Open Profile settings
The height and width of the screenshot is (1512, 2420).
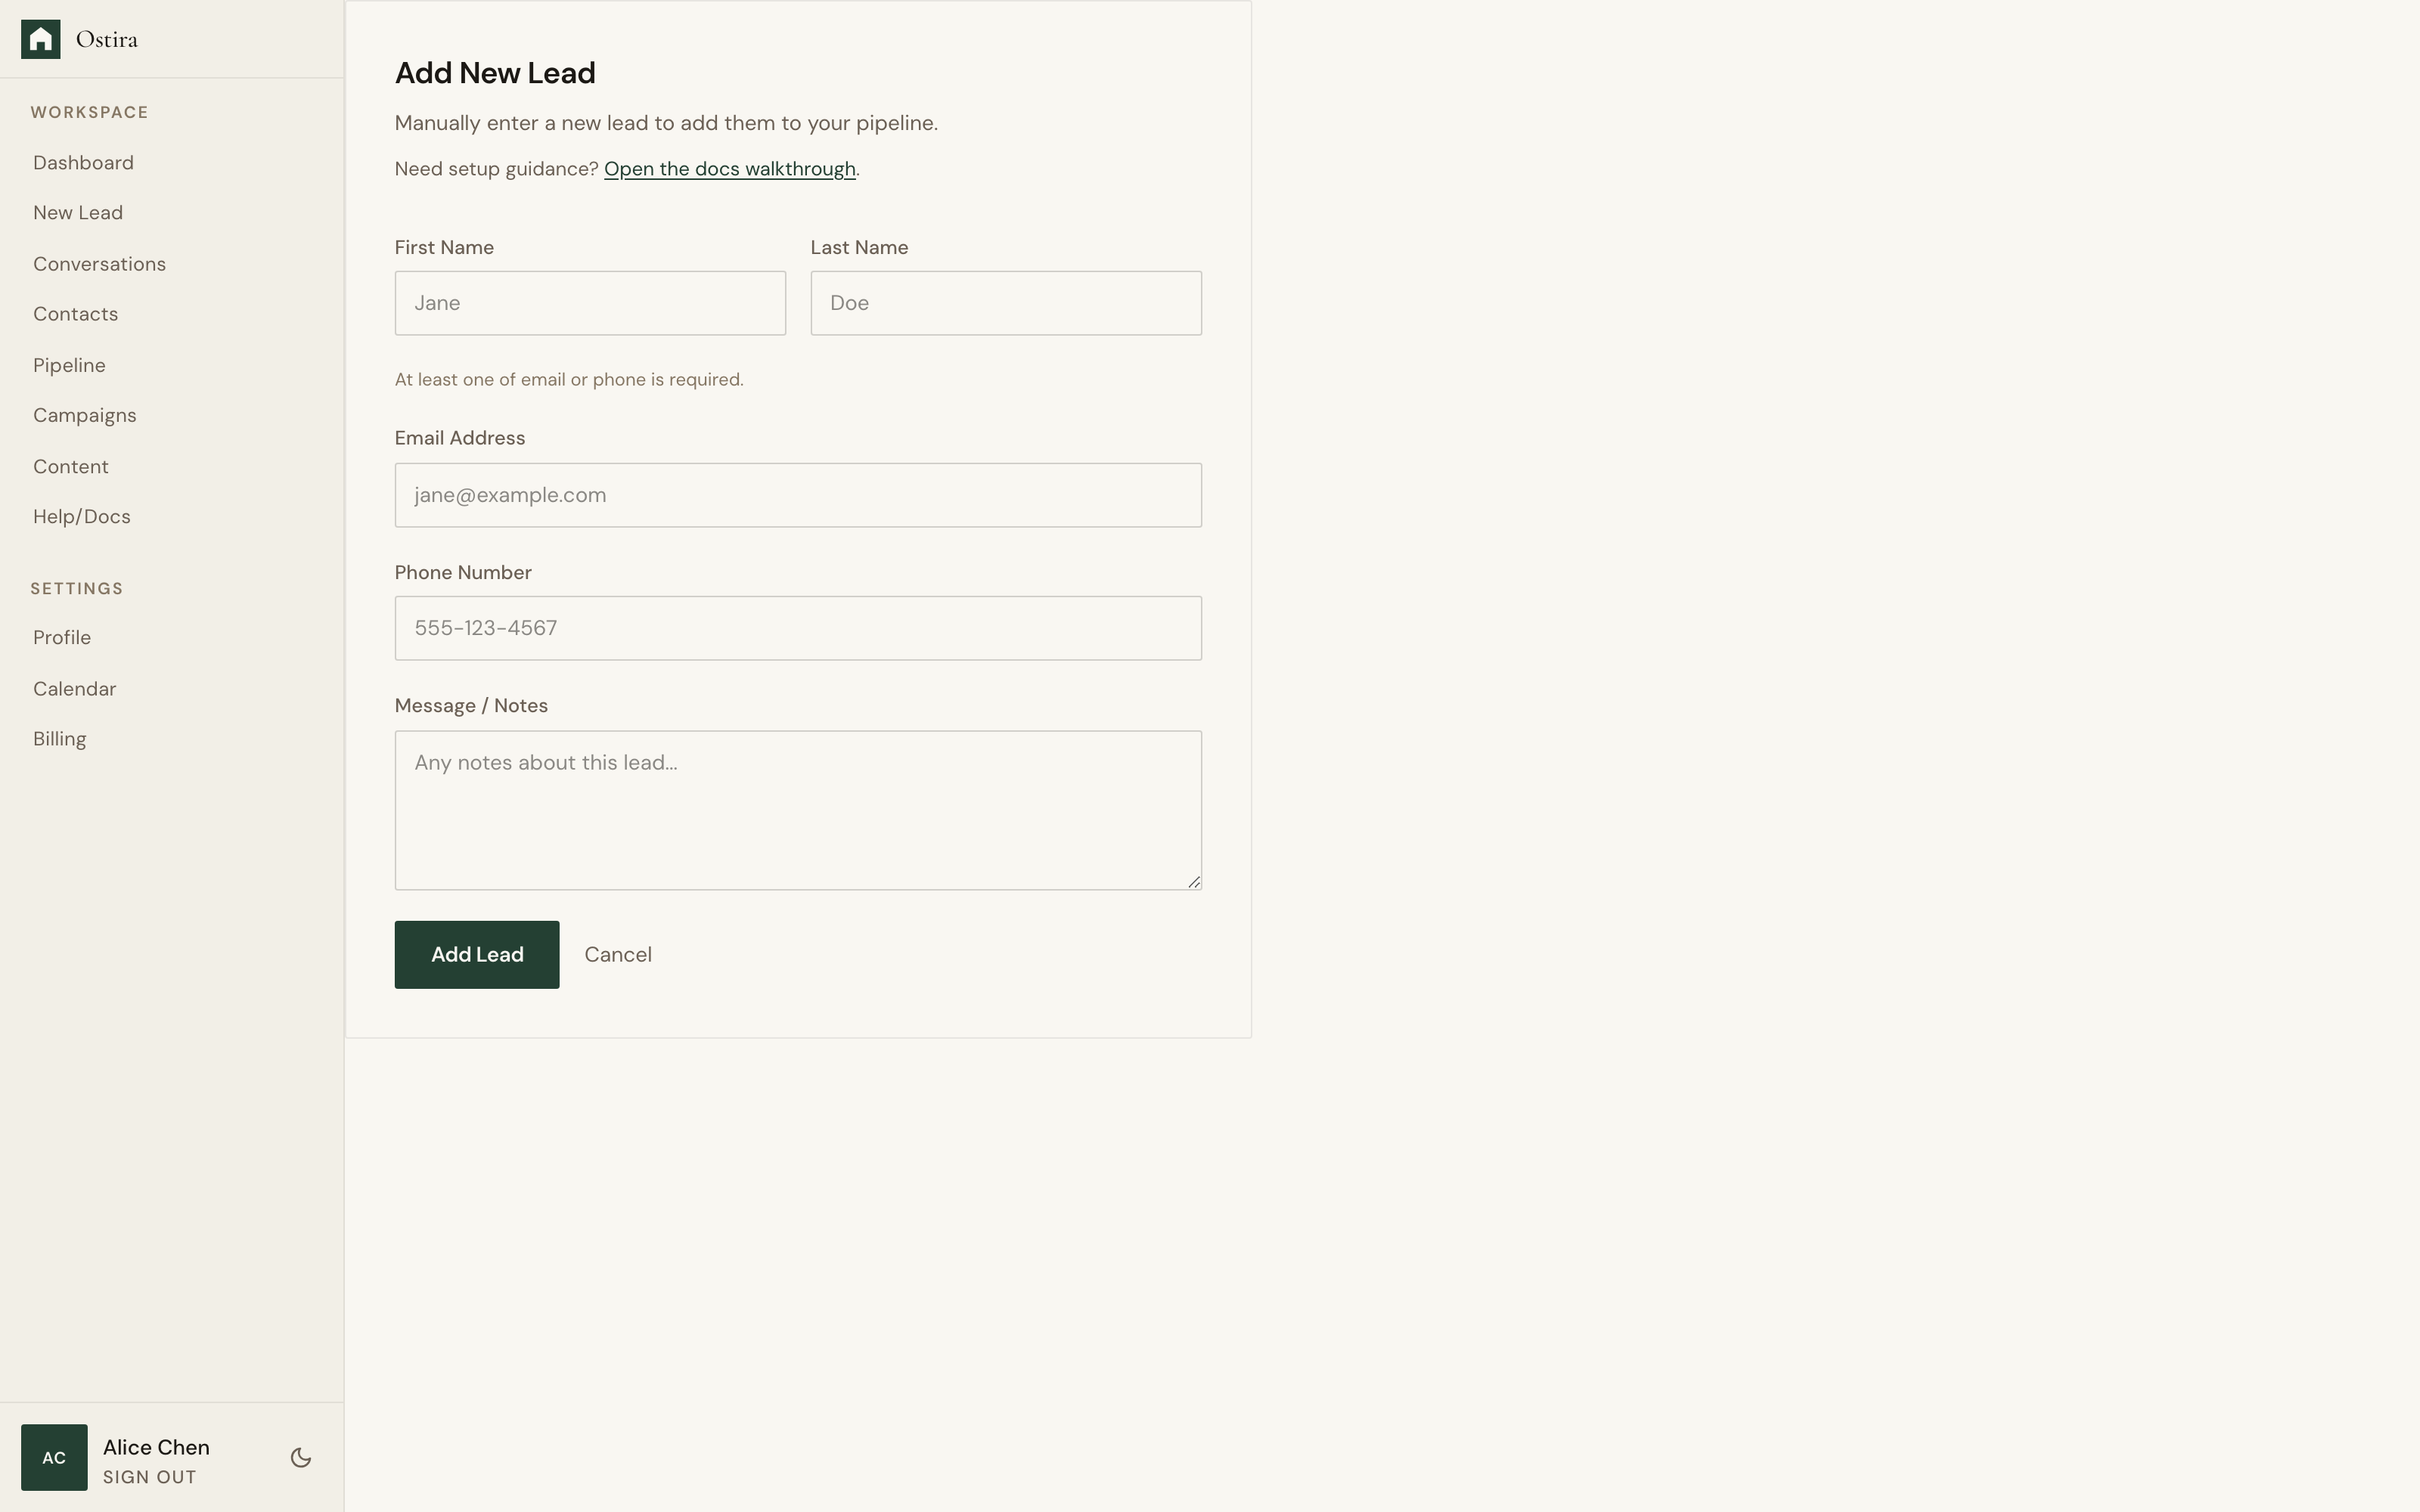pos(61,636)
